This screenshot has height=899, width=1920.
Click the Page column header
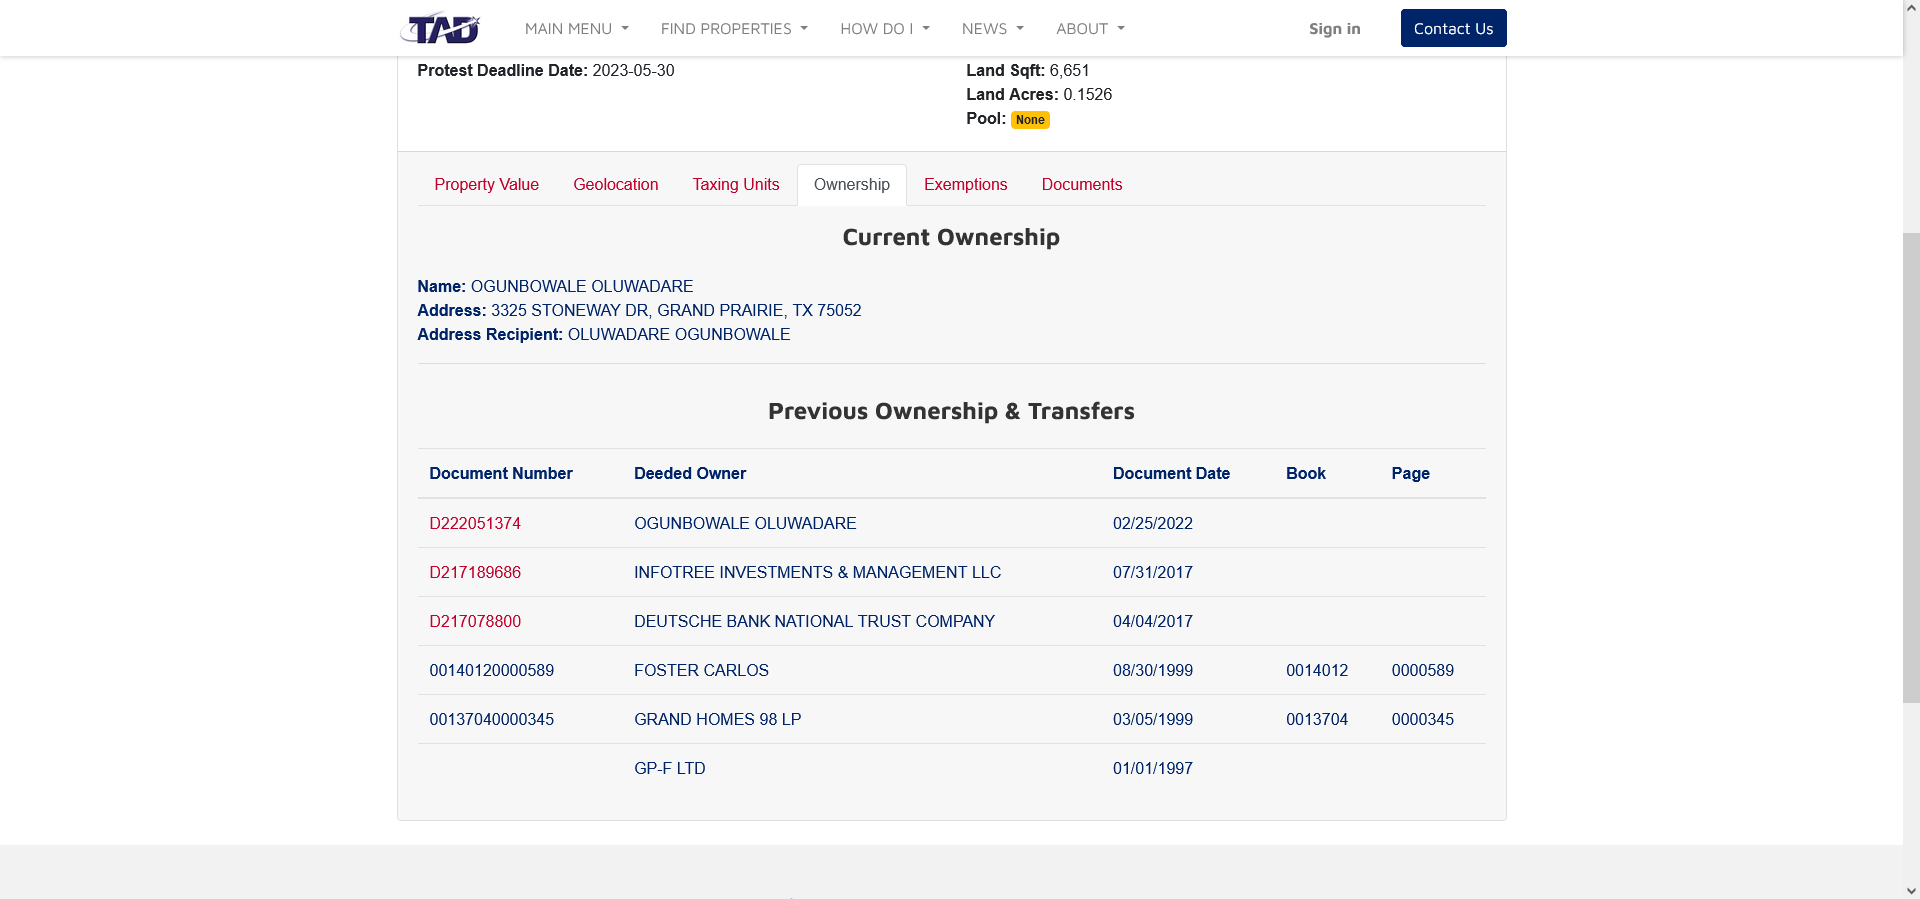1410,473
